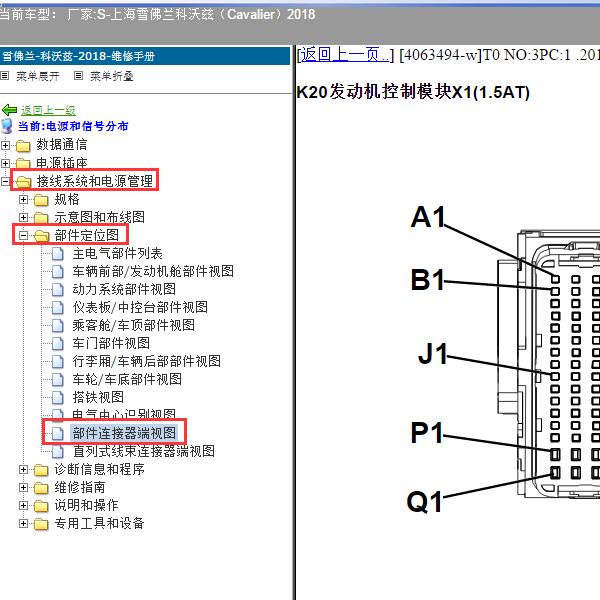600x600 pixels.
Task: Open 搭铁视图 document
Action: pos(98,397)
